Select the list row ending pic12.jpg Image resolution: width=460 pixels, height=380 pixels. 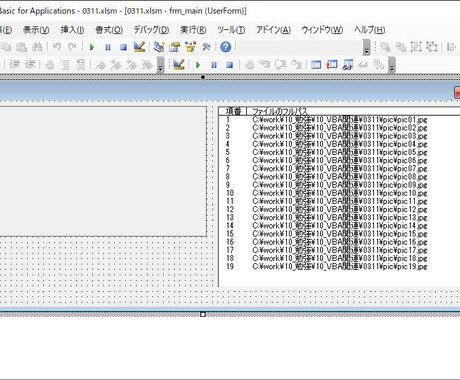click(x=339, y=209)
